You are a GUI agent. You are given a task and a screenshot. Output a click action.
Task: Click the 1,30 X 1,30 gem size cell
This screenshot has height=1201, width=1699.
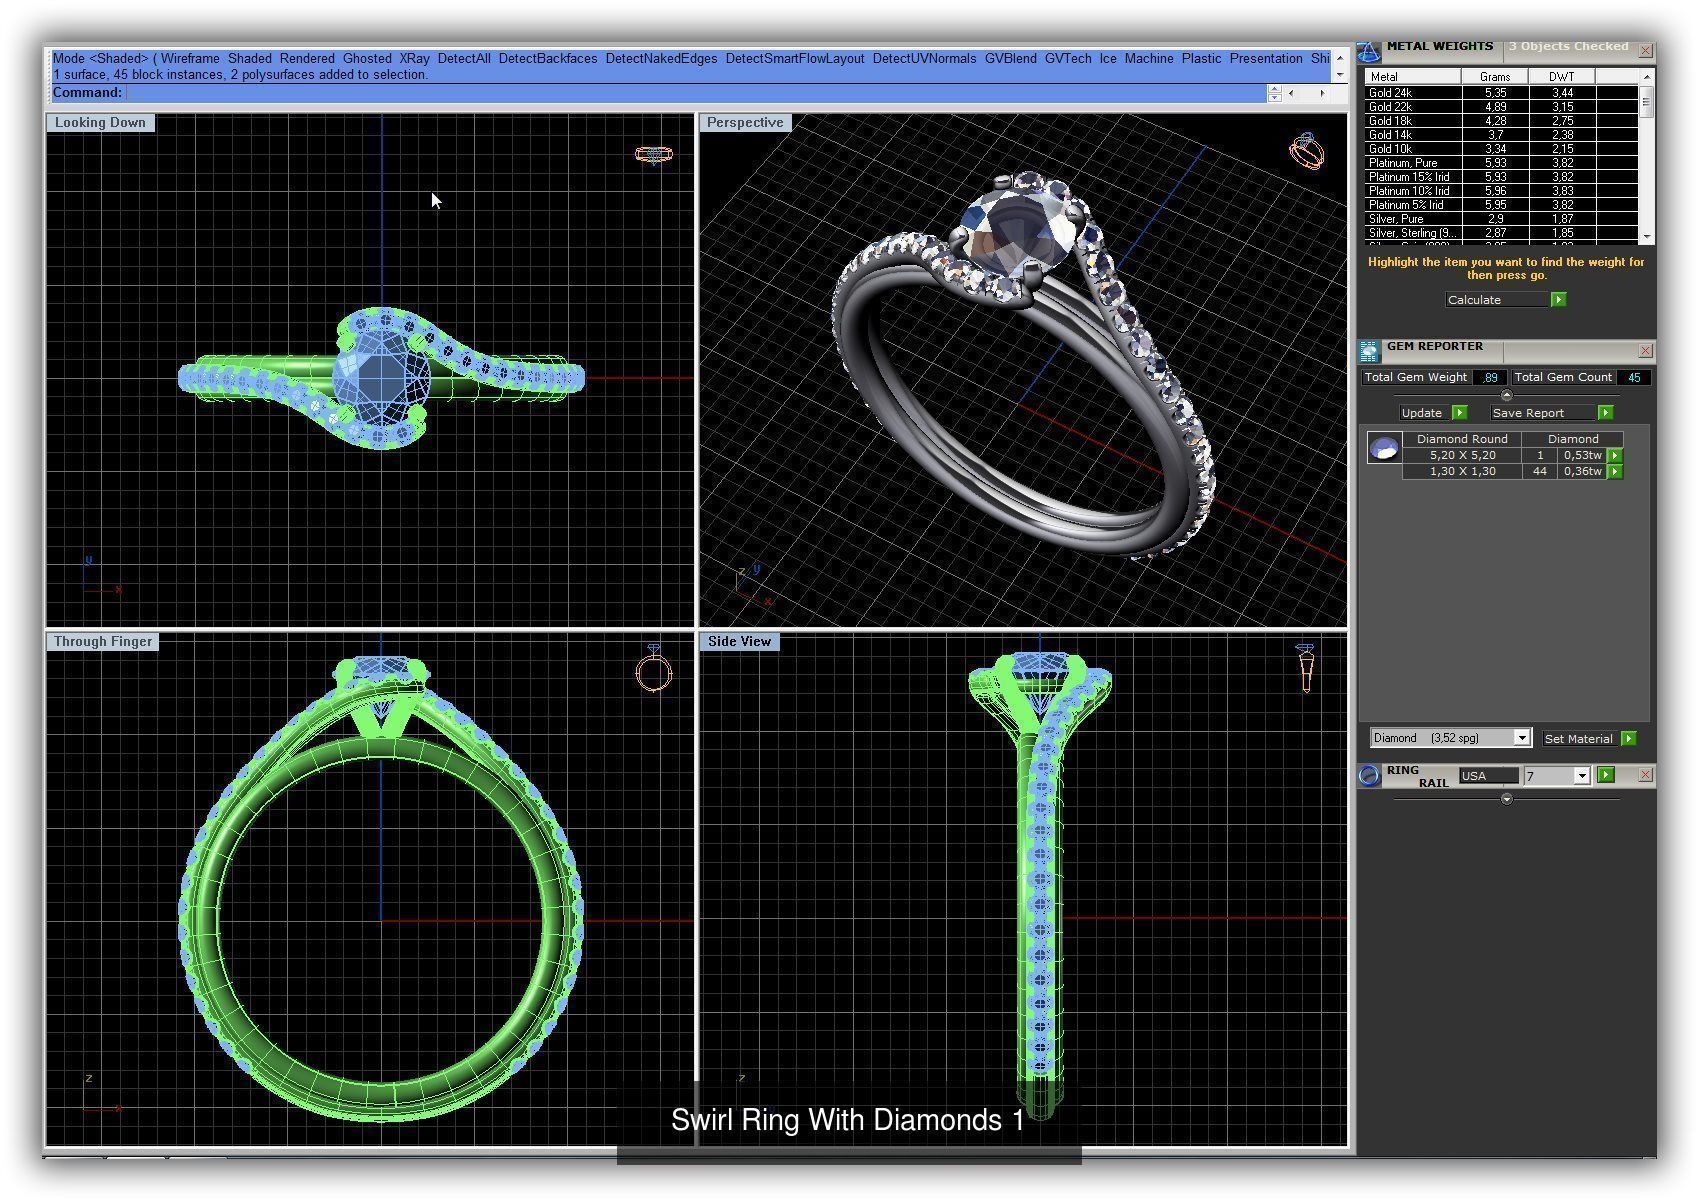pos(1462,472)
